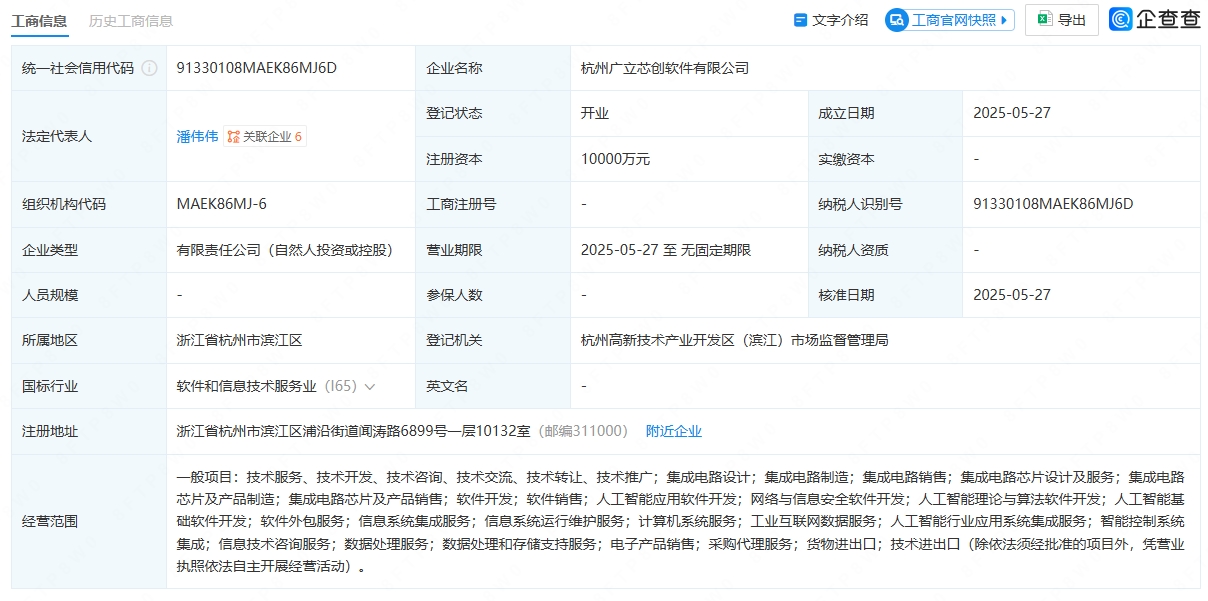Click 登记机关 value 杭州高新技术产业开发区

(x=735, y=340)
